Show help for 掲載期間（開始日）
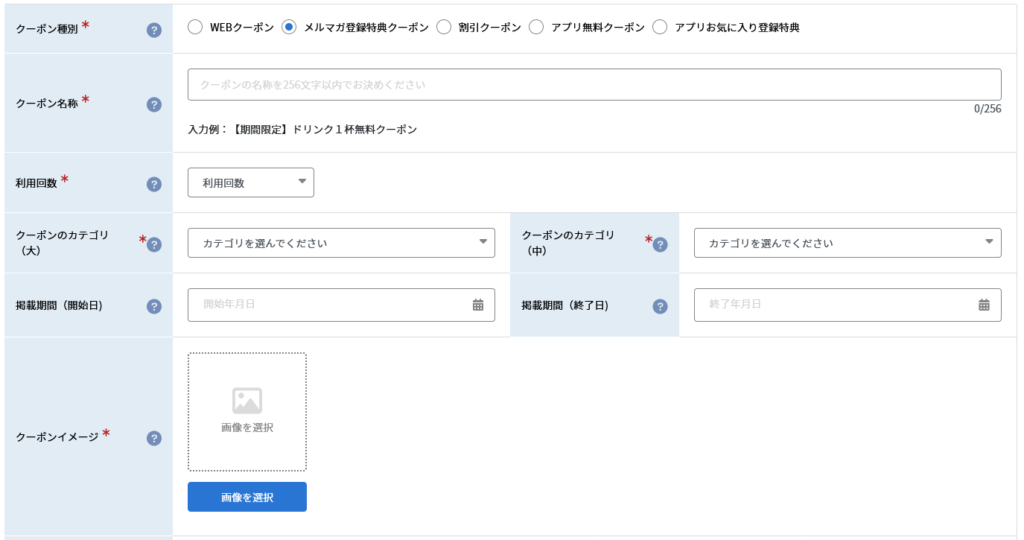The width and height of the screenshot is (1024, 540). coord(153,306)
